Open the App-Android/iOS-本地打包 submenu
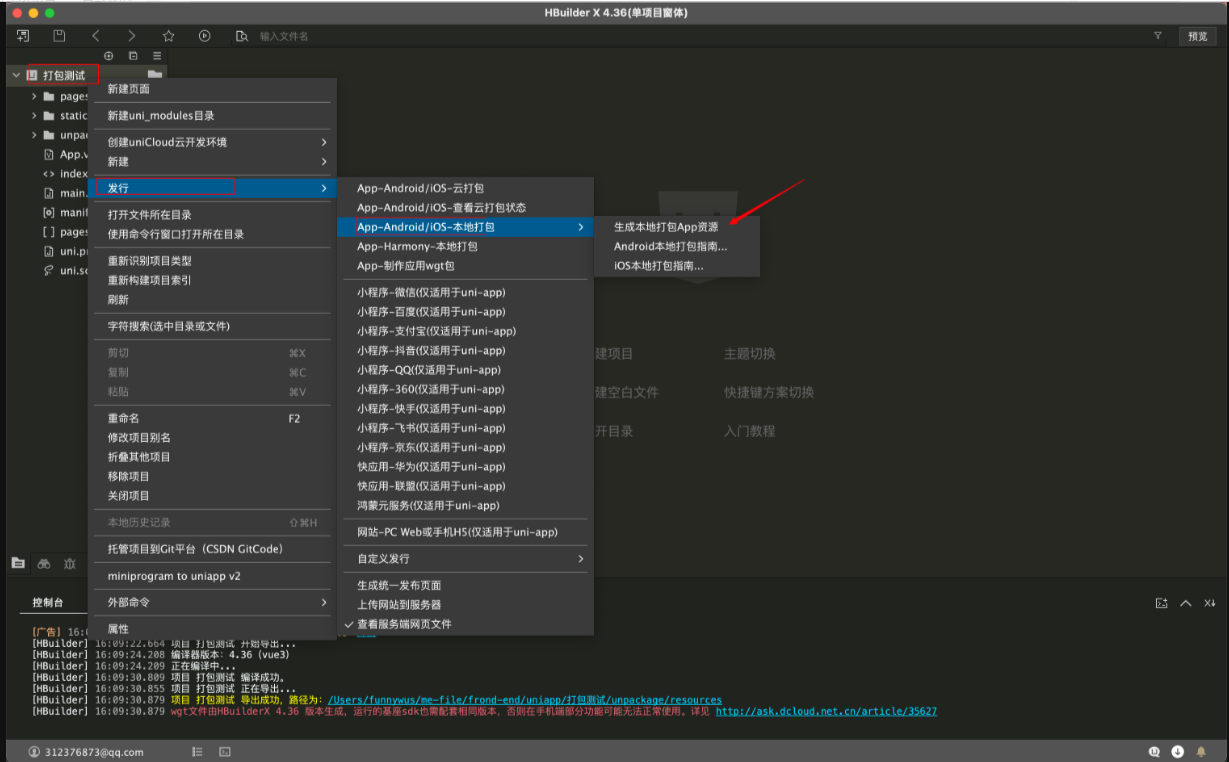The width and height of the screenshot is (1229, 762). (465, 227)
